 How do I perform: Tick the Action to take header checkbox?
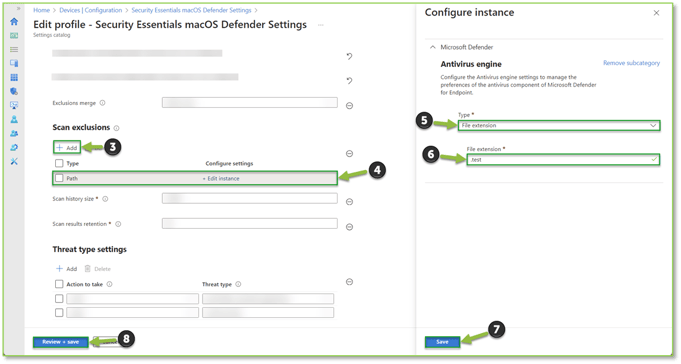tap(59, 284)
